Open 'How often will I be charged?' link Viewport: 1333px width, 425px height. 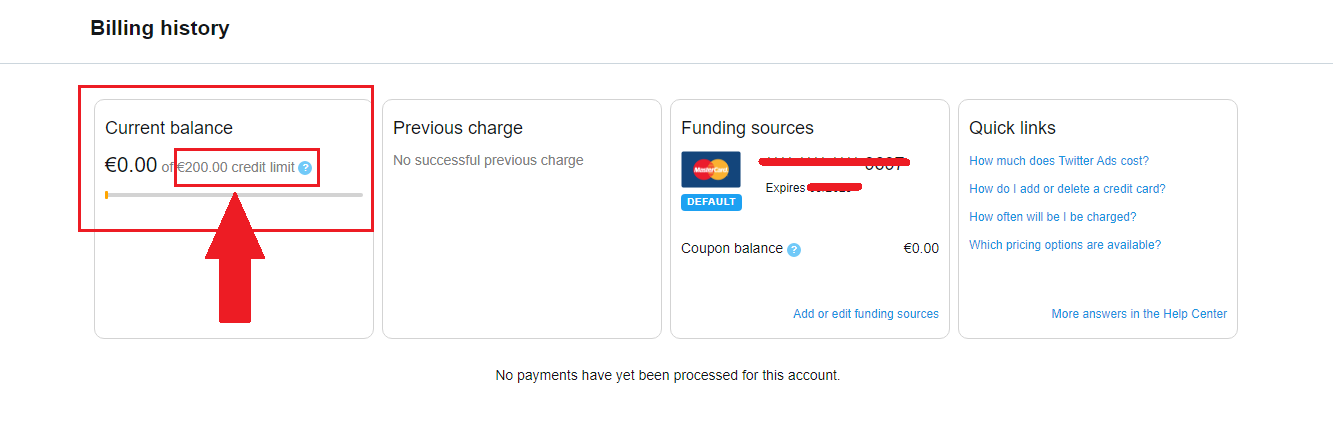1052,217
